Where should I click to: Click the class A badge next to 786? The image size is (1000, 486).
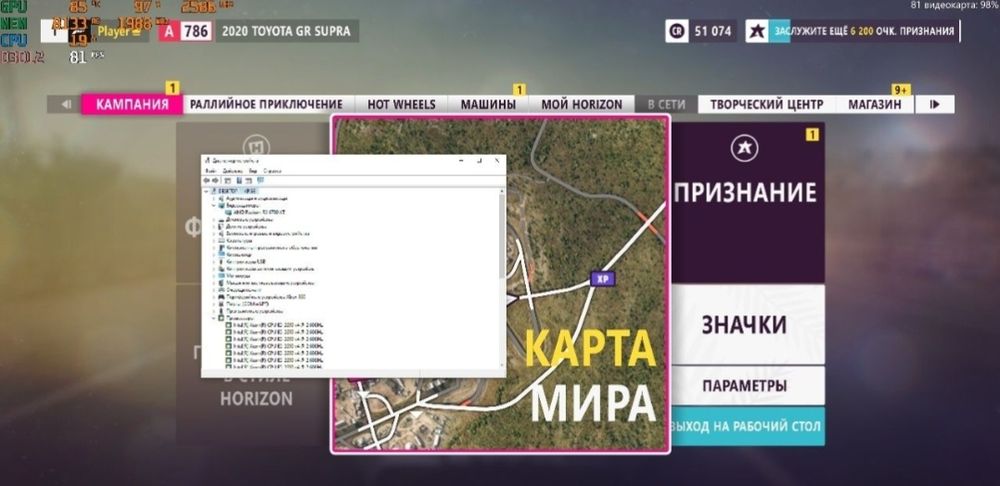pyautogui.click(x=168, y=31)
